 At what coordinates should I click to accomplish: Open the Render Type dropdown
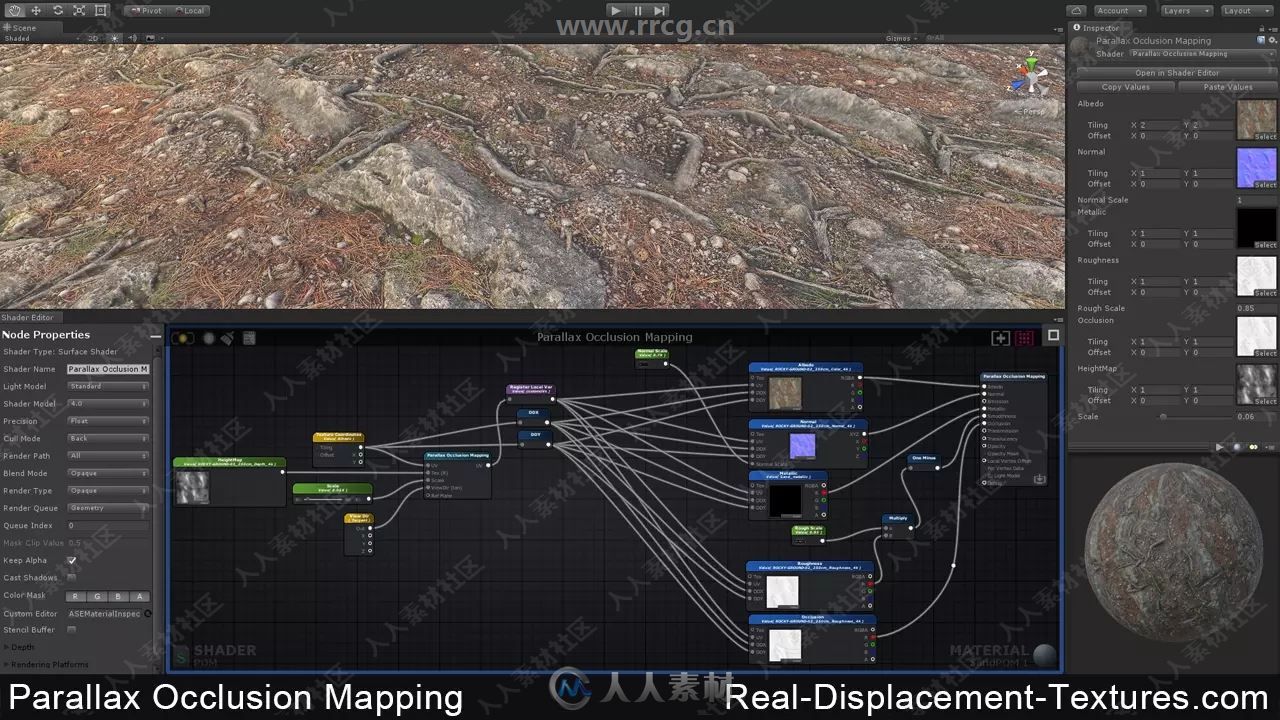coord(108,491)
